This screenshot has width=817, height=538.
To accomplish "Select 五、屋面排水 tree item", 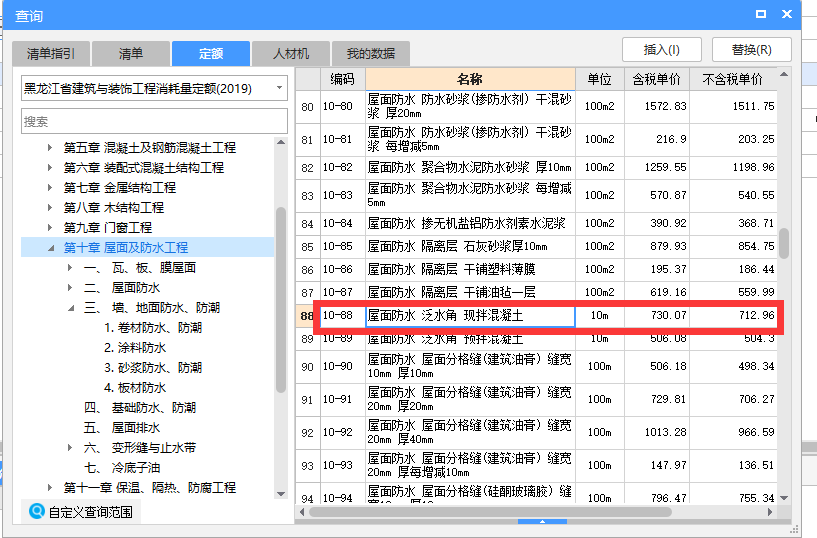I will 122,428.
